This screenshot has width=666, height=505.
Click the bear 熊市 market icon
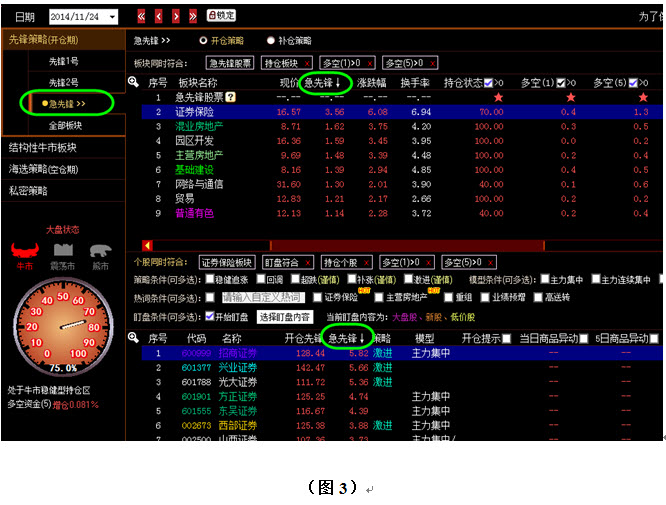click(x=100, y=250)
